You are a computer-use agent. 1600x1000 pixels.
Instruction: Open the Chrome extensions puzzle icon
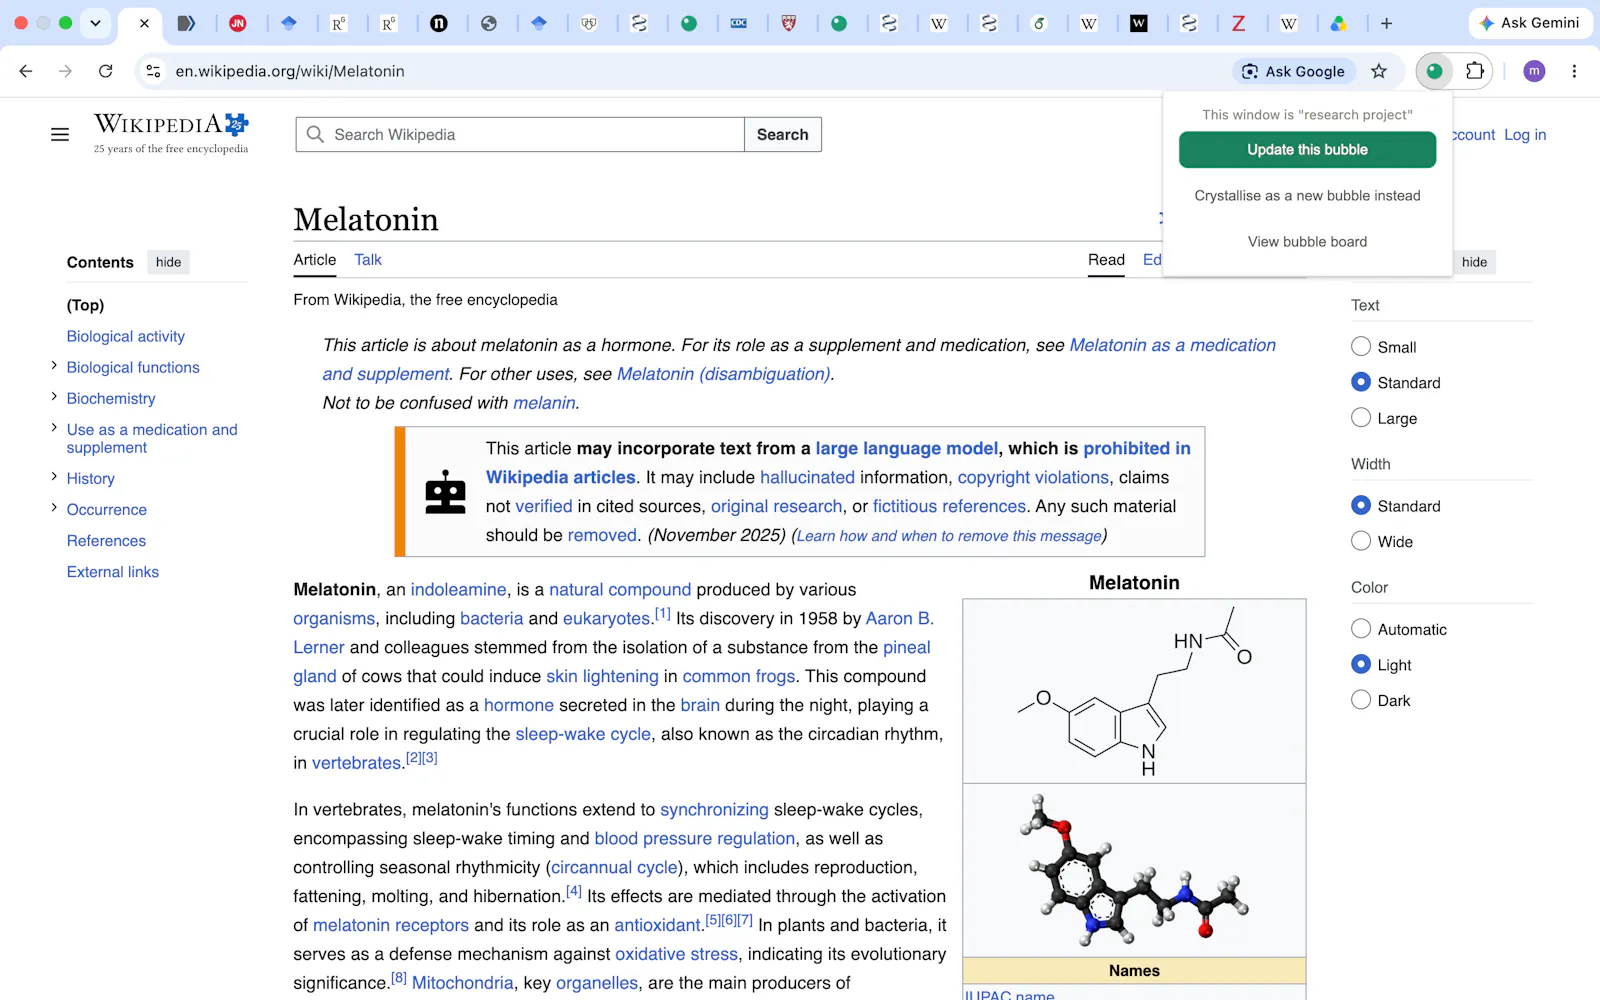(1475, 71)
